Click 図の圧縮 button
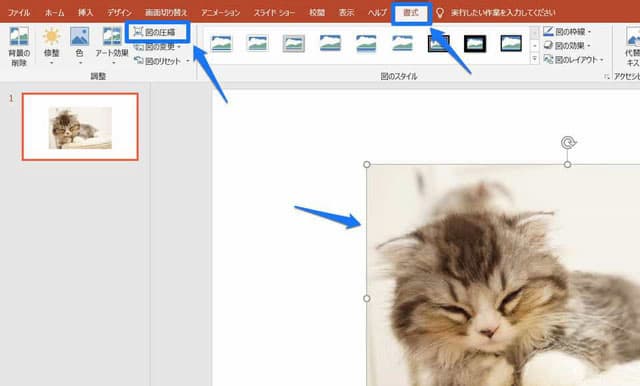 (x=155, y=32)
